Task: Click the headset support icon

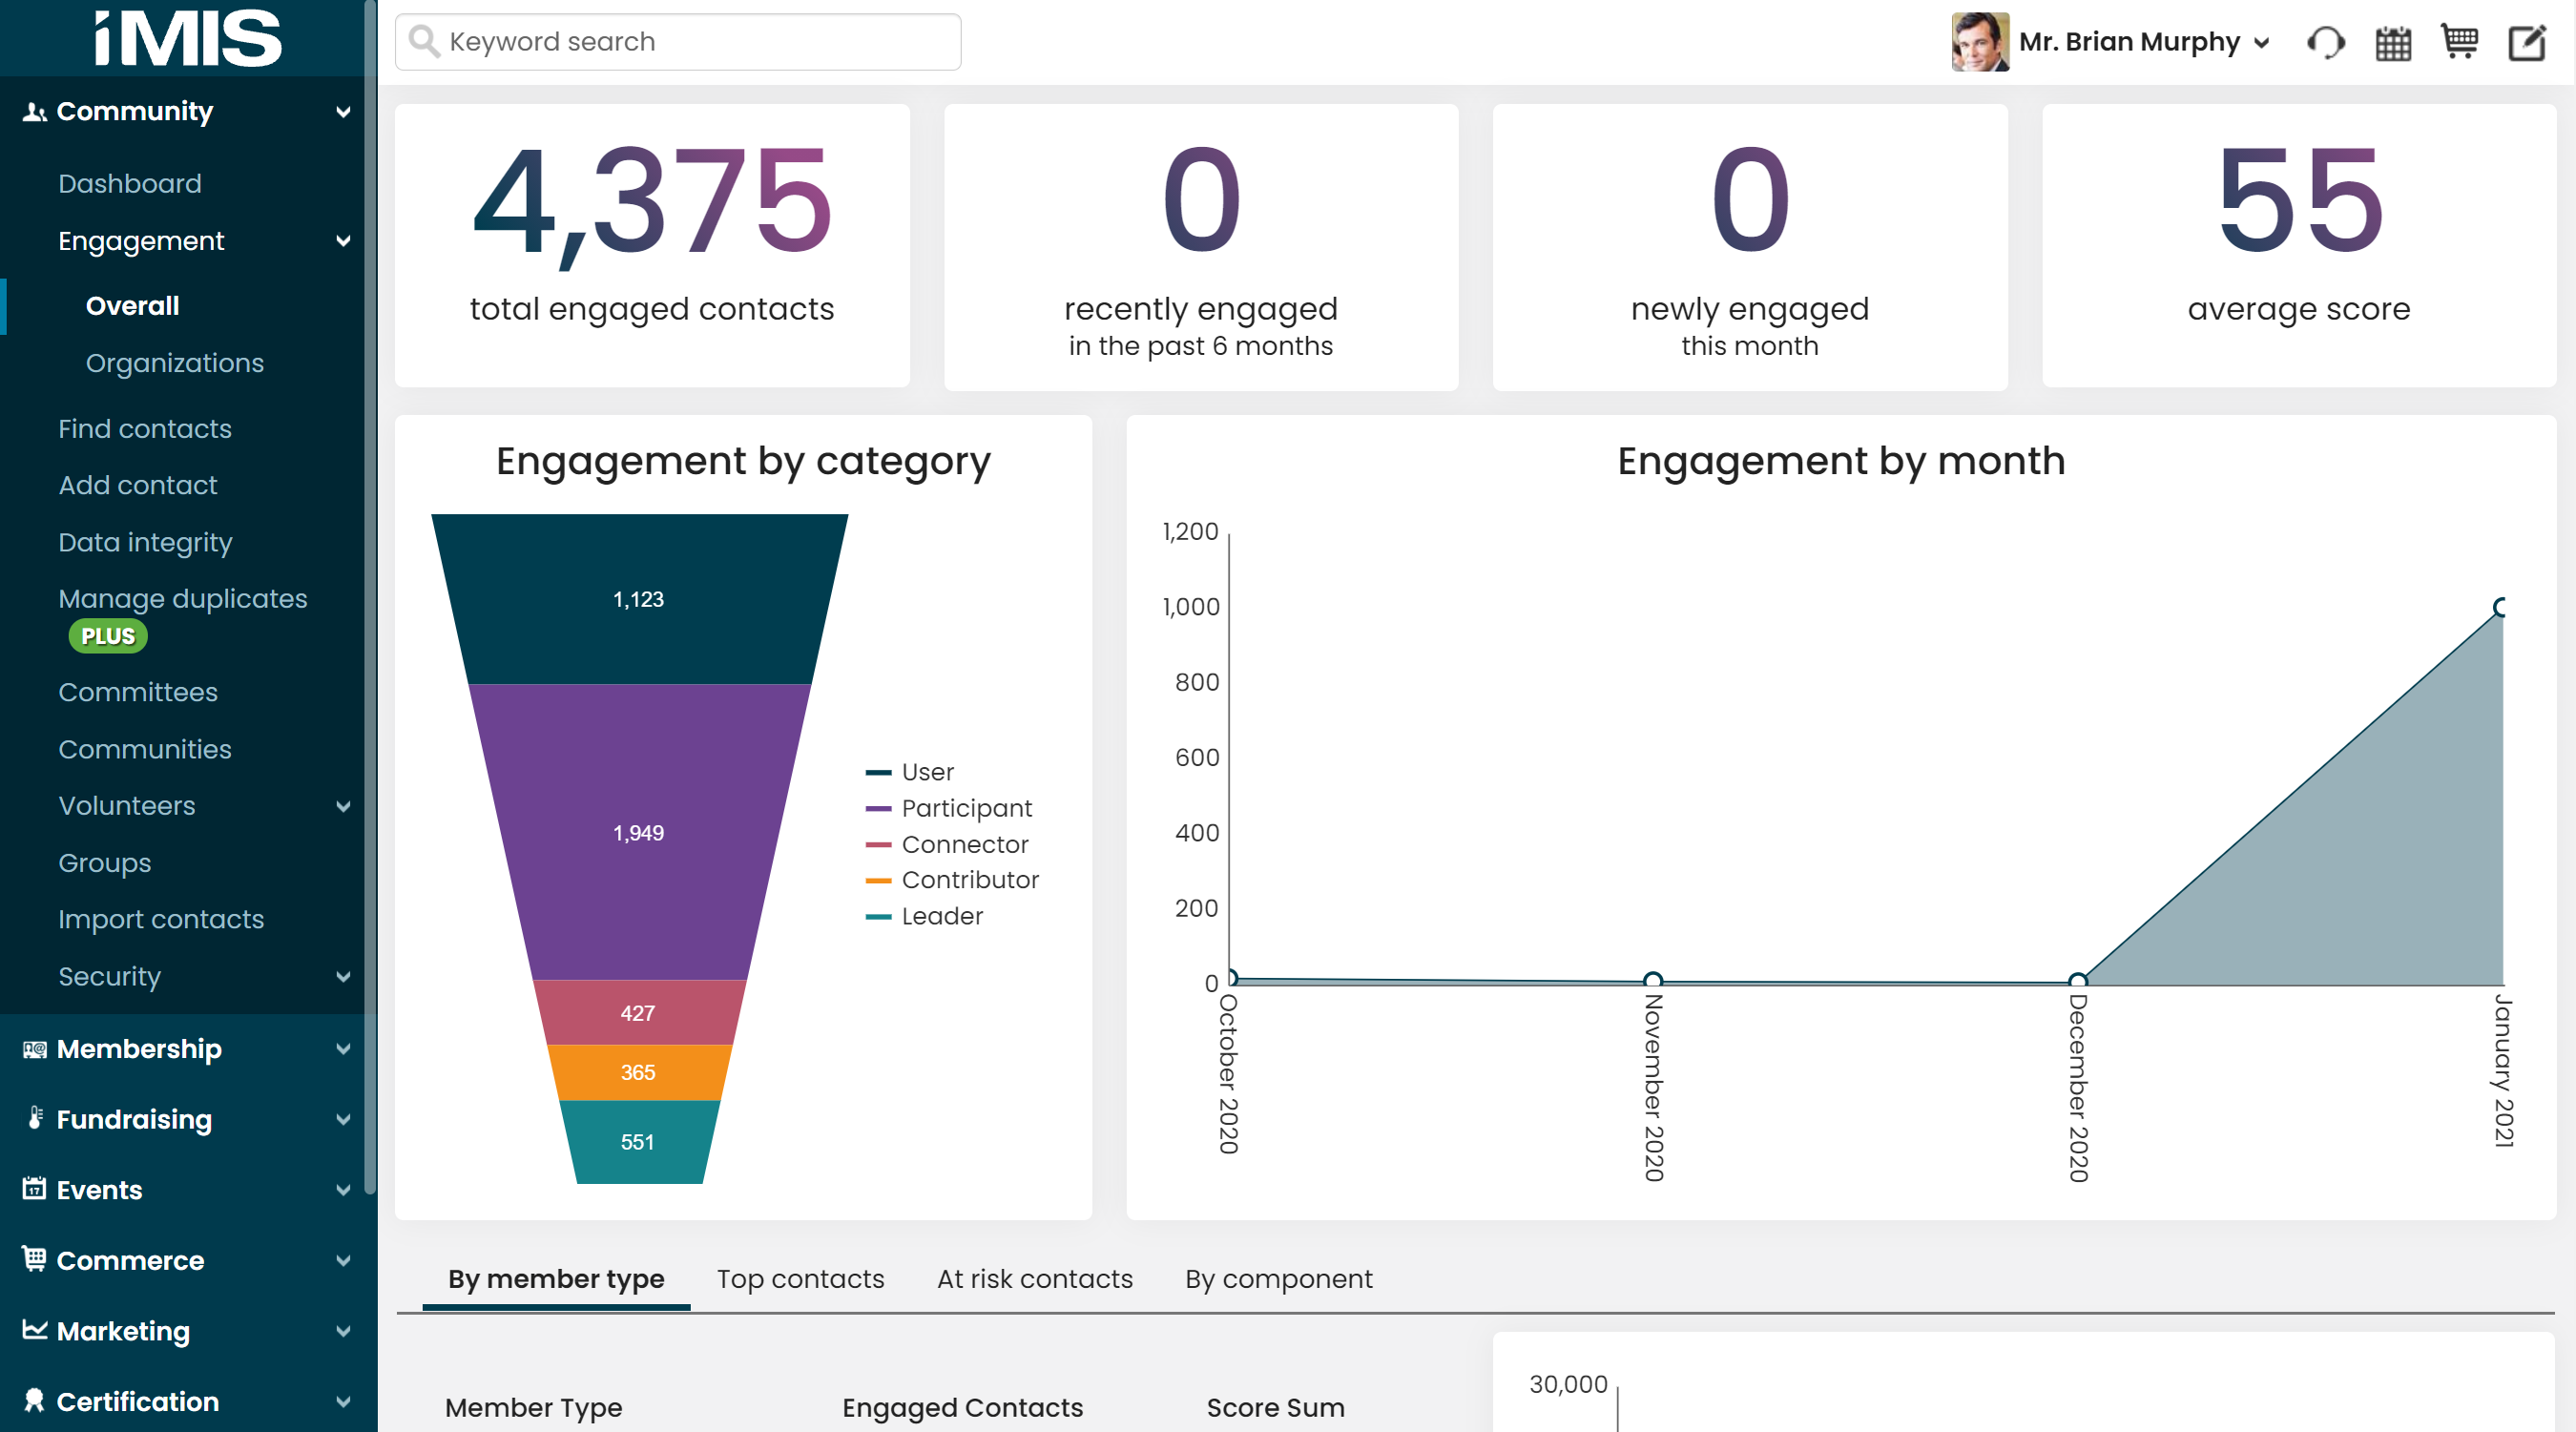Action: 2325,42
